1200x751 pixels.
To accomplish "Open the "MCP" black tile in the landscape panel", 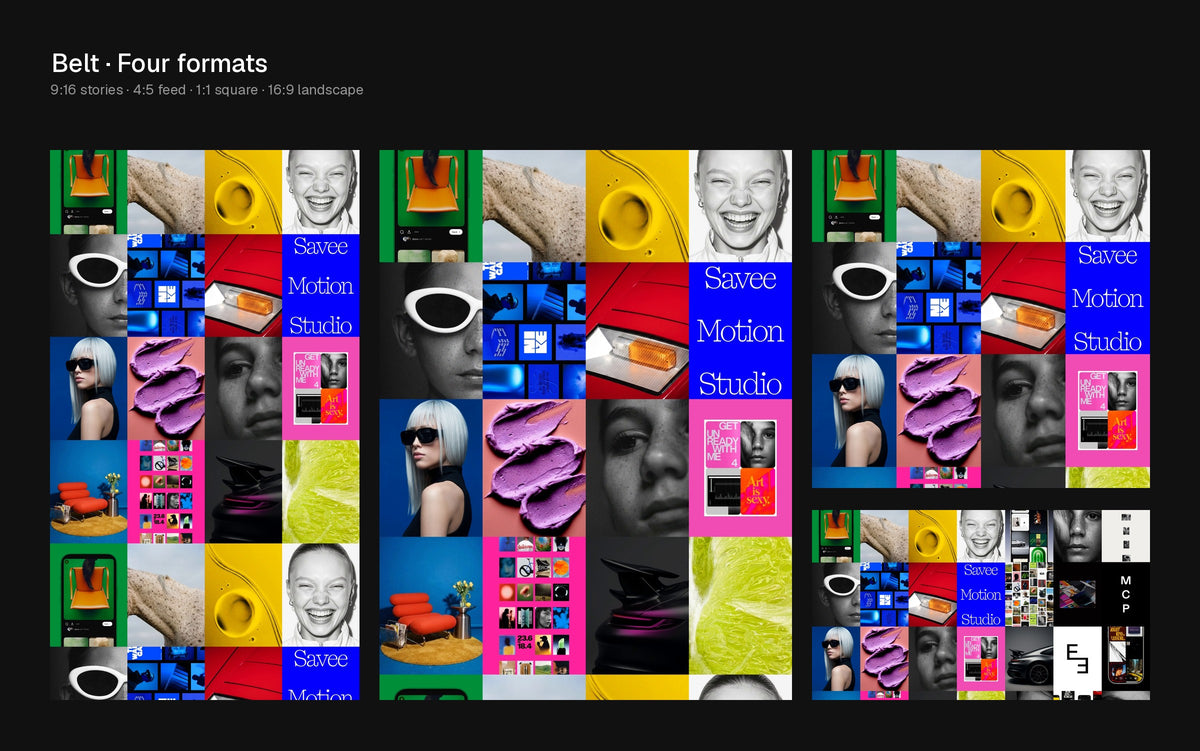I will tap(1126, 594).
